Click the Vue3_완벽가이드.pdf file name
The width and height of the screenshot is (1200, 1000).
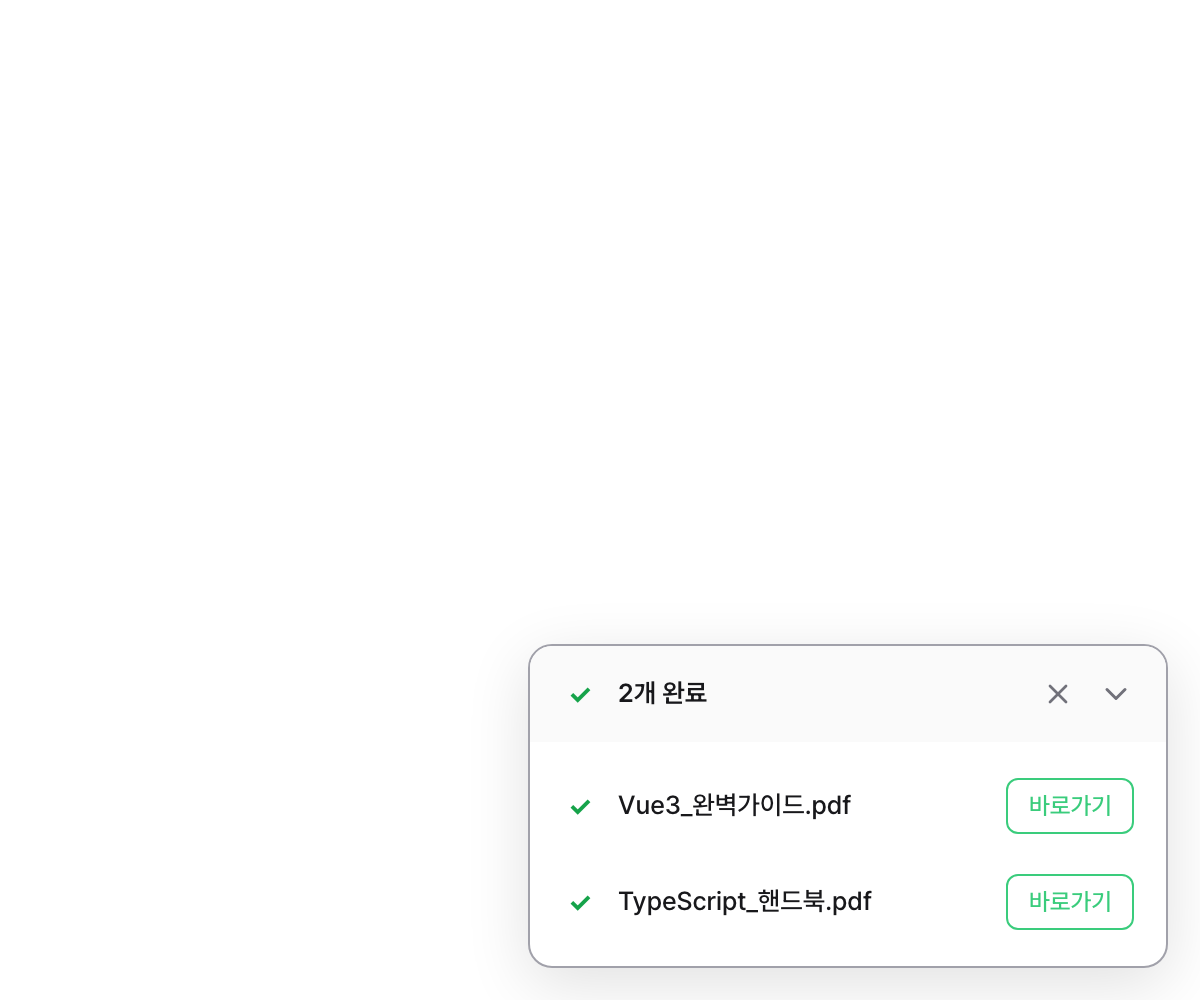click(735, 806)
